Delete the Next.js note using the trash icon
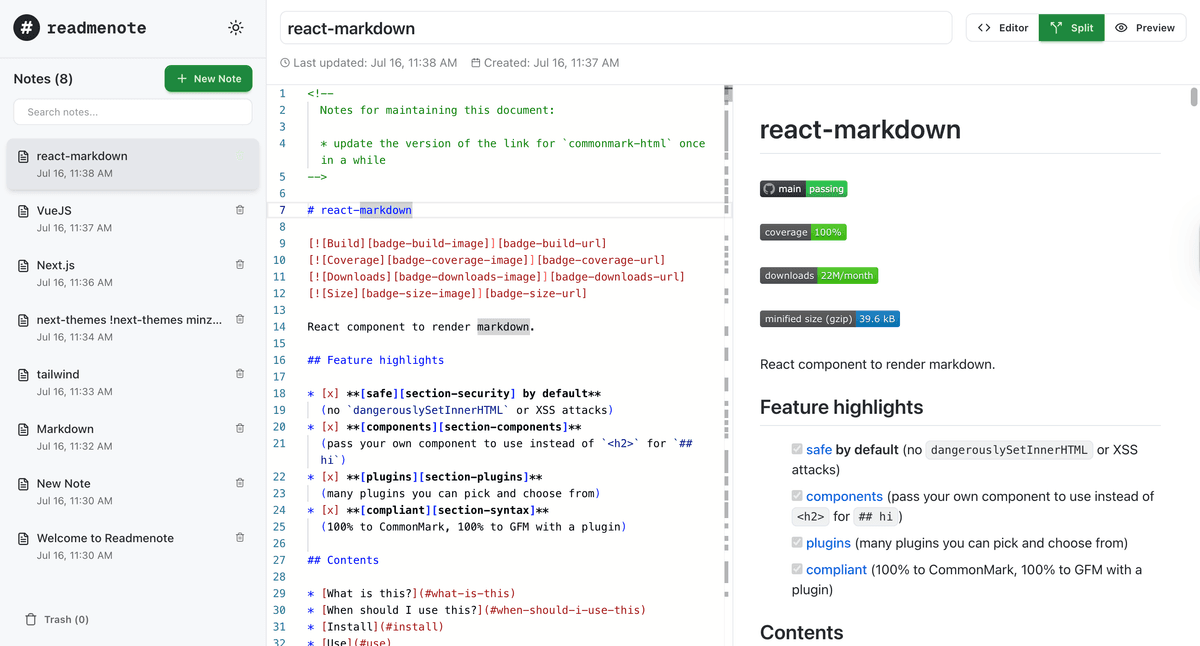Image resolution: width=1200 pixels, height=646 pixels. [x=240, y=264]
